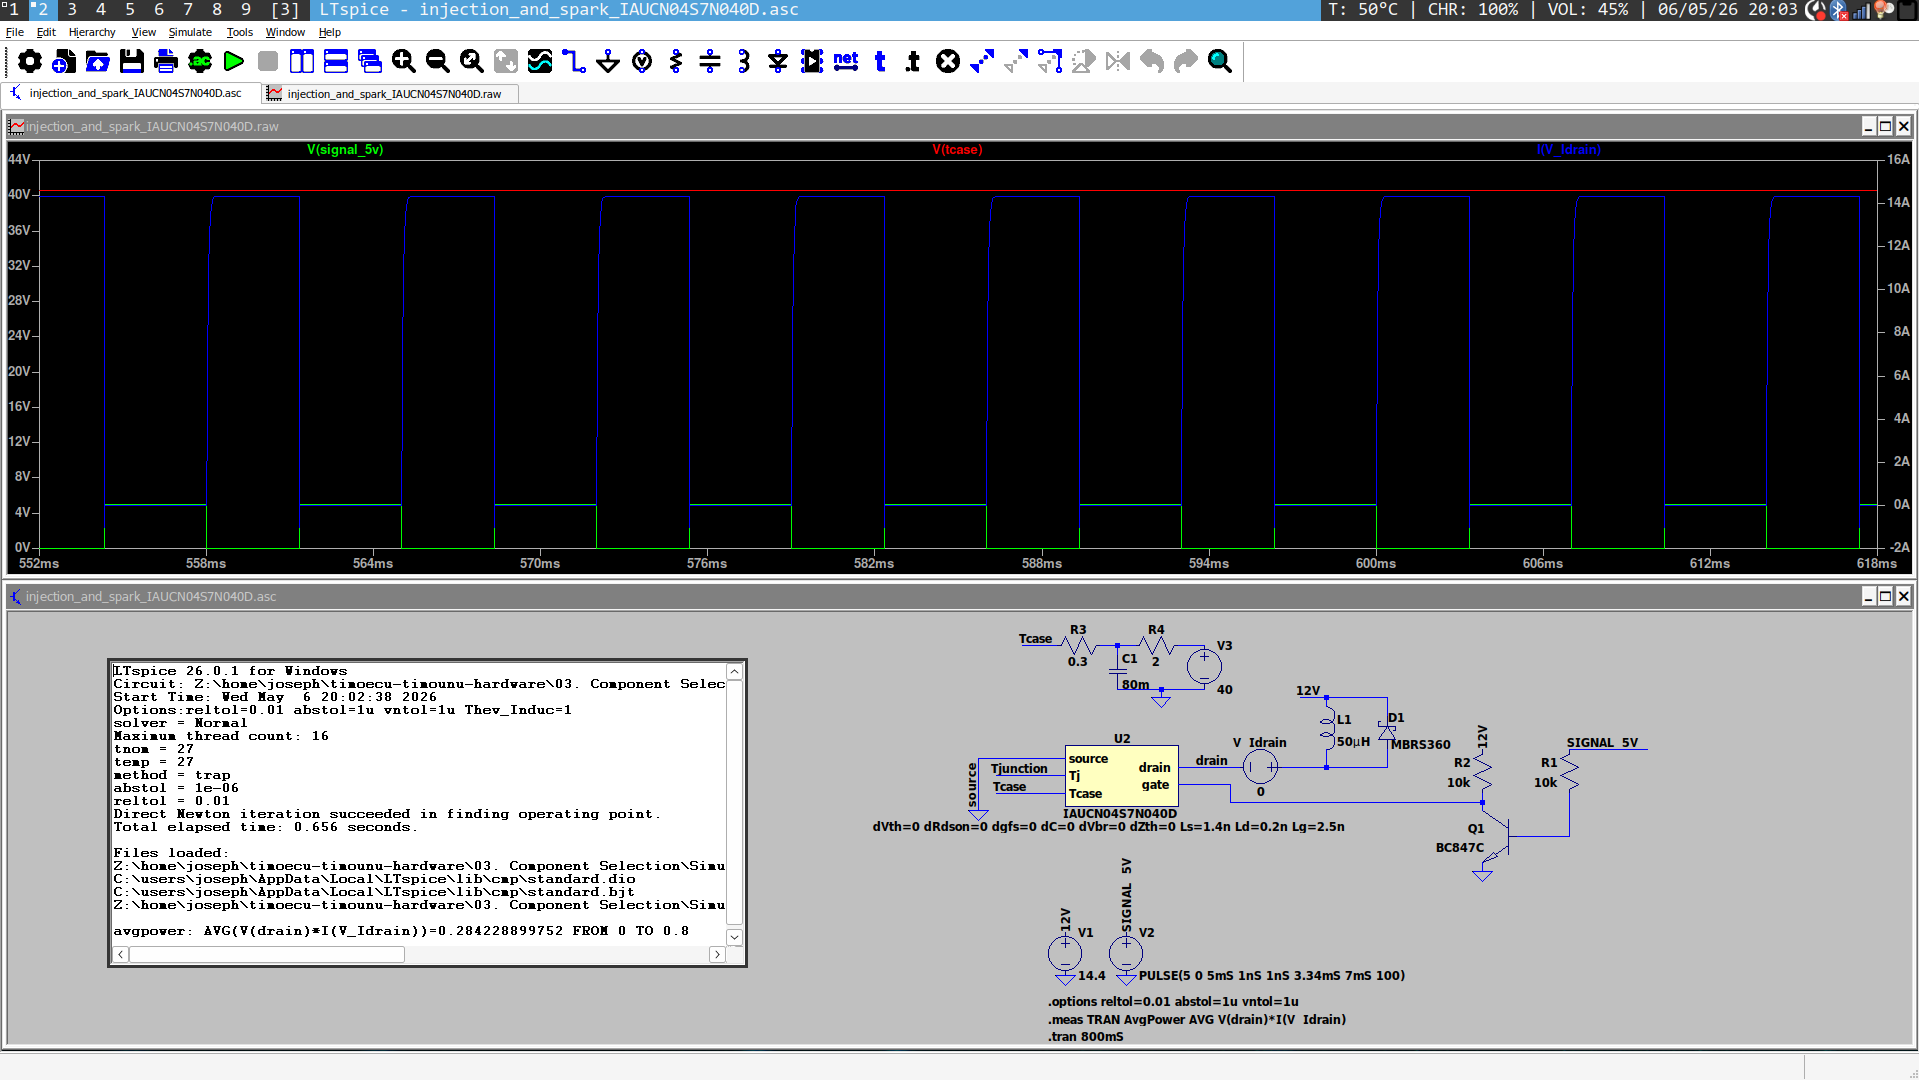Open the Help menu
The height and width of the screenshot is (1080, 1919).
click(330, 32)
